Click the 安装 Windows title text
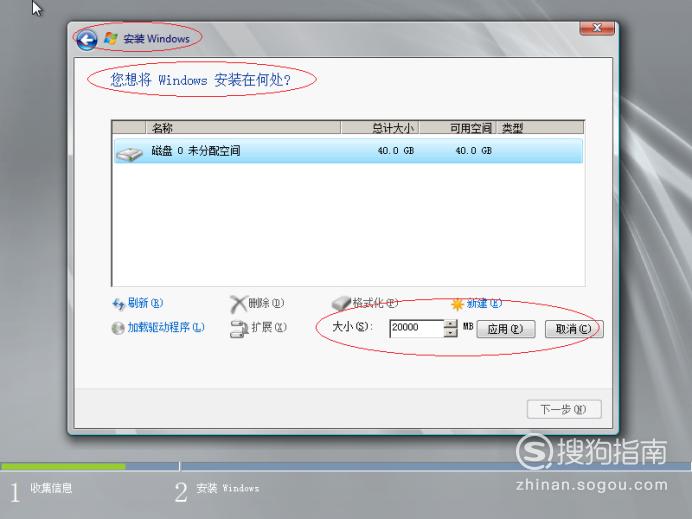 point(156,39)
